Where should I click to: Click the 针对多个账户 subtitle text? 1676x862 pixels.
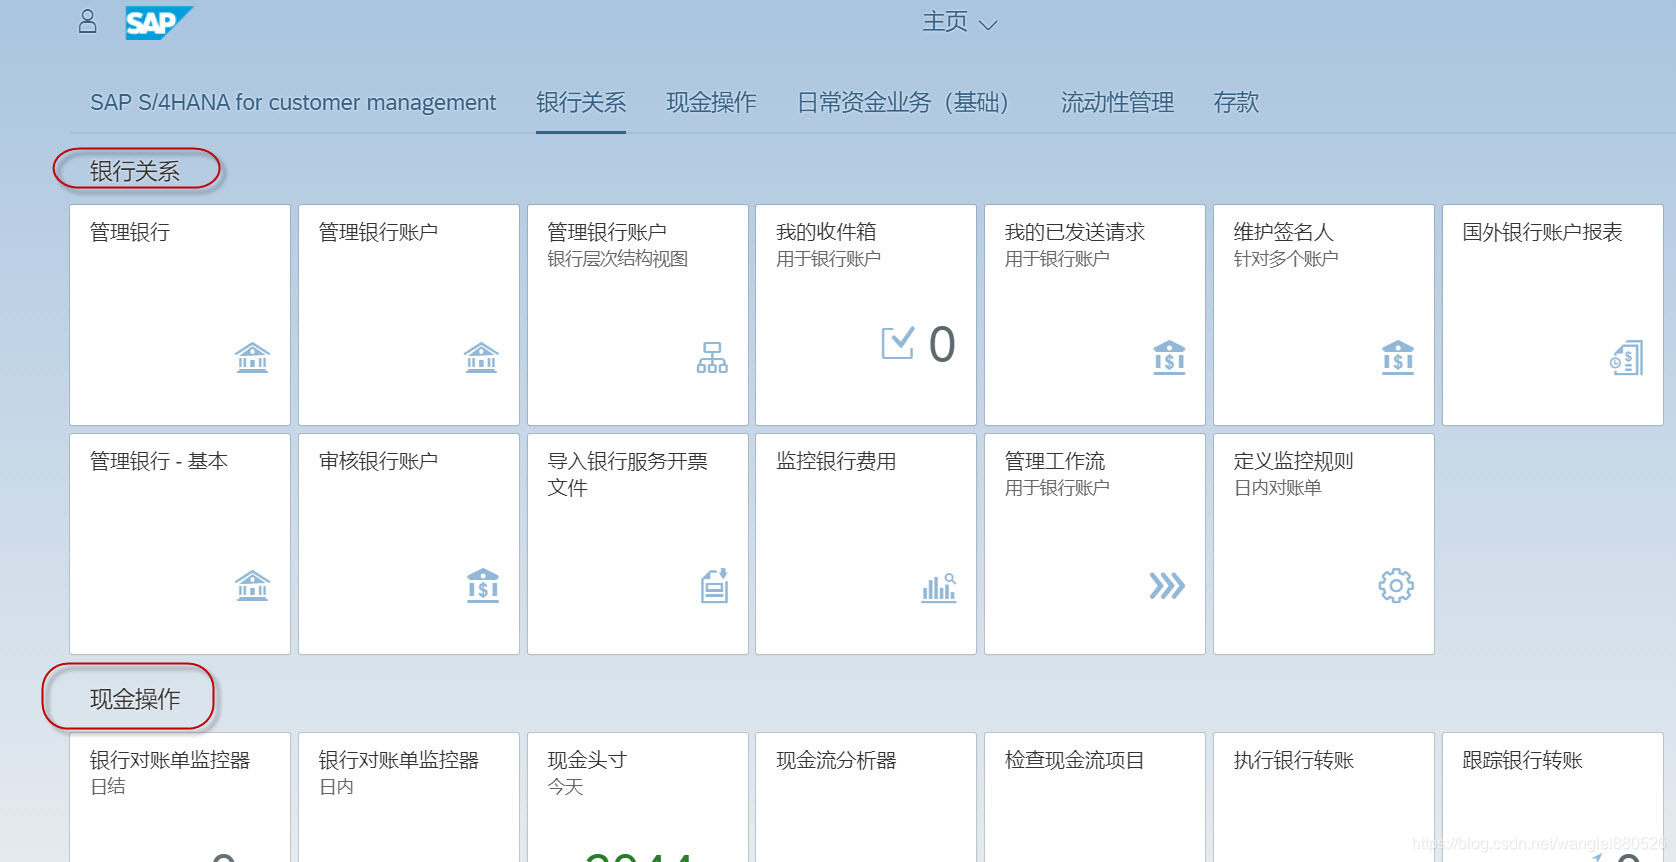point(1286,259)
